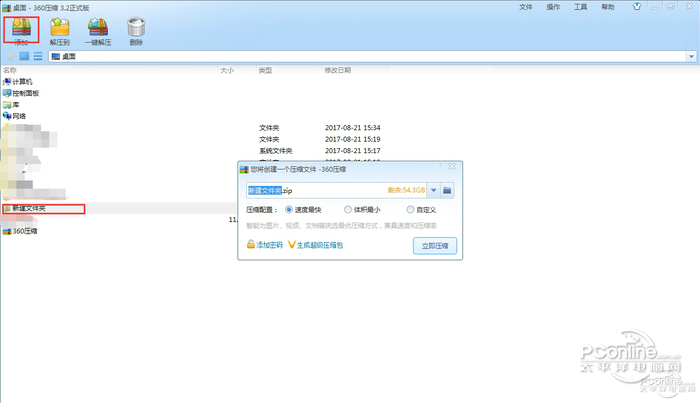
Task: Select 网络 in the file list
Action: (14, 116)
